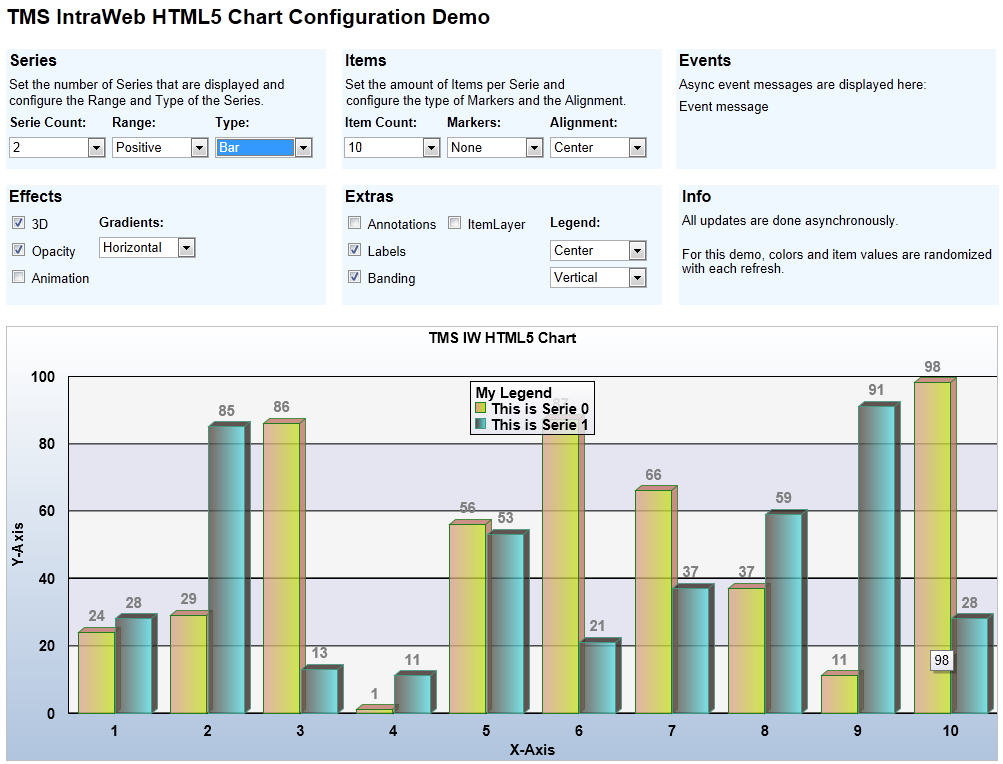Click the Effects panel heading
The height and width of the screenshot is (764, 1003).
coord(36,196)
